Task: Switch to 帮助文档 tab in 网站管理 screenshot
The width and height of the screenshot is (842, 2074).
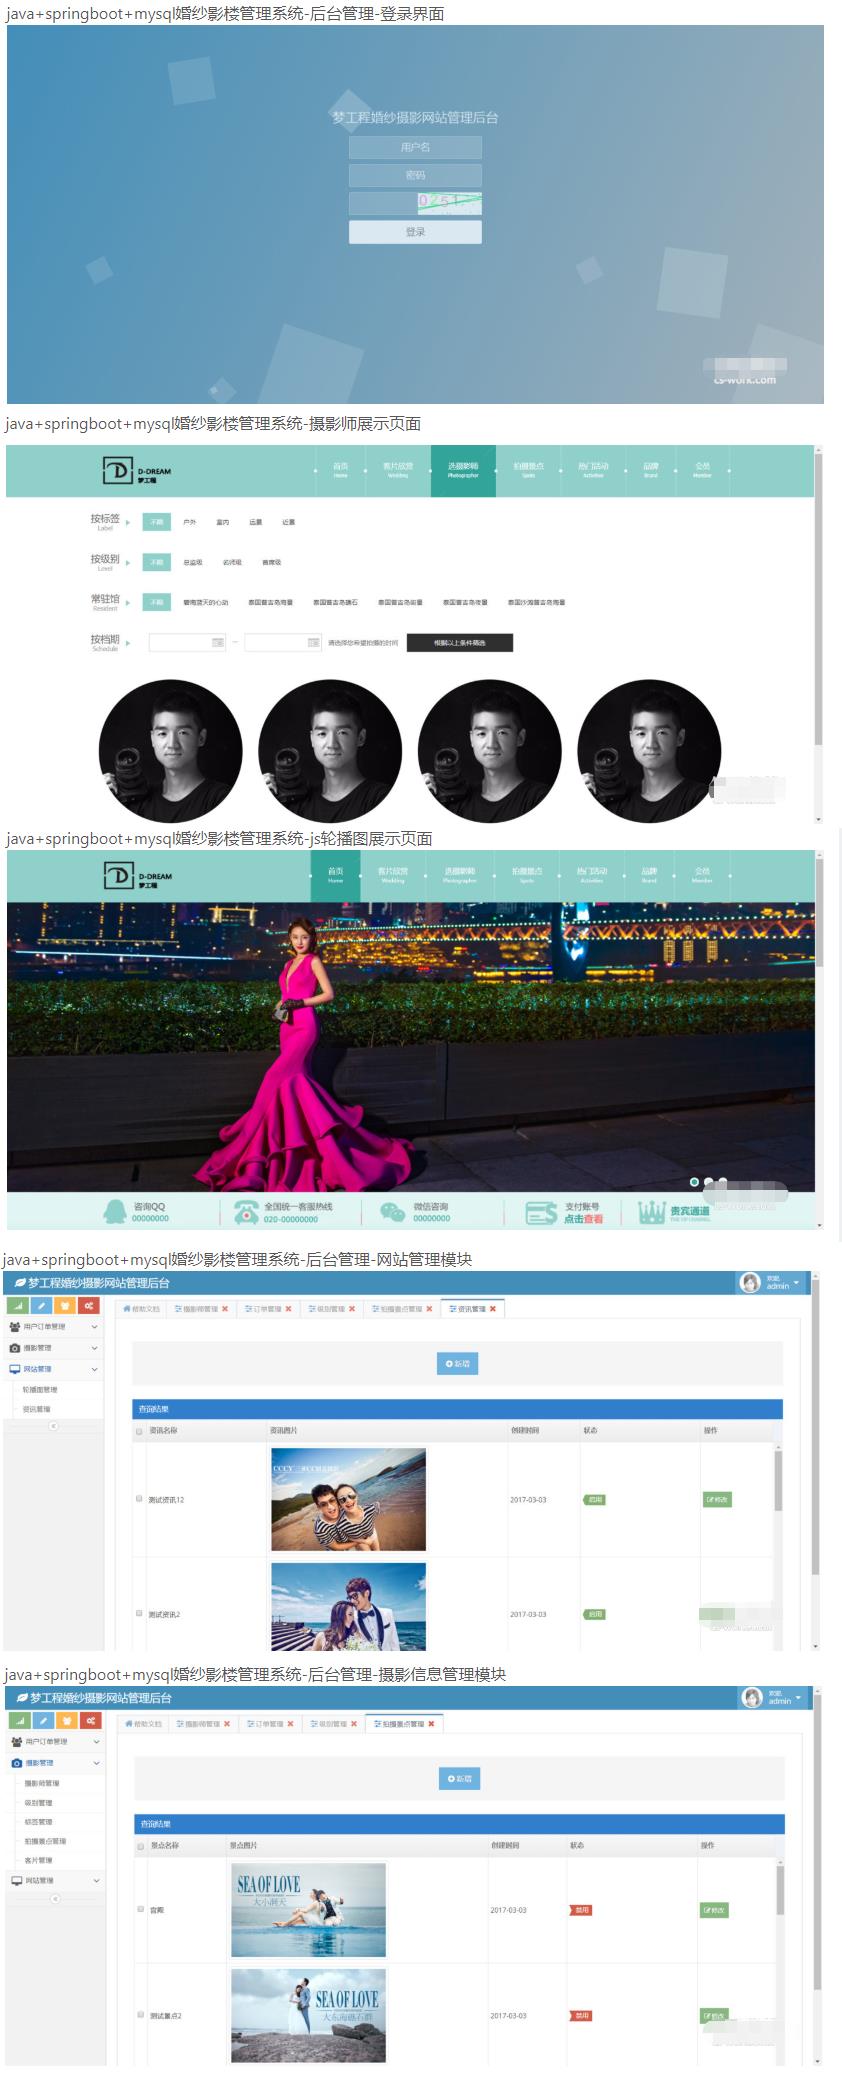Action: point(141,1309)
